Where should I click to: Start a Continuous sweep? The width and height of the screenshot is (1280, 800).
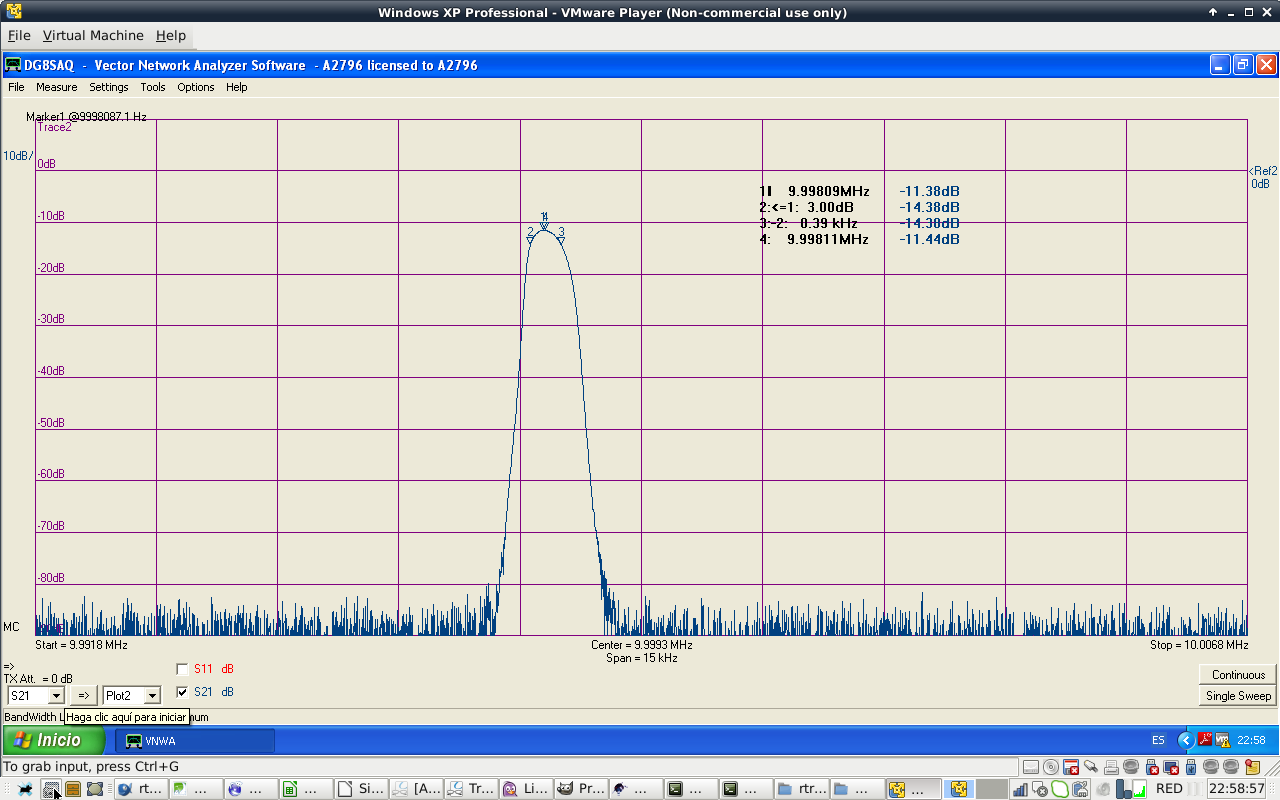(x=1238, y=675)
